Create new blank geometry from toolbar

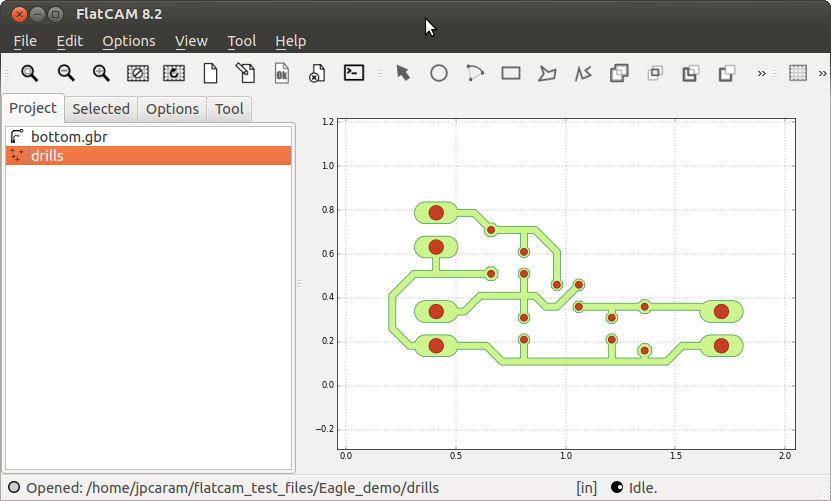pos(210,73)
